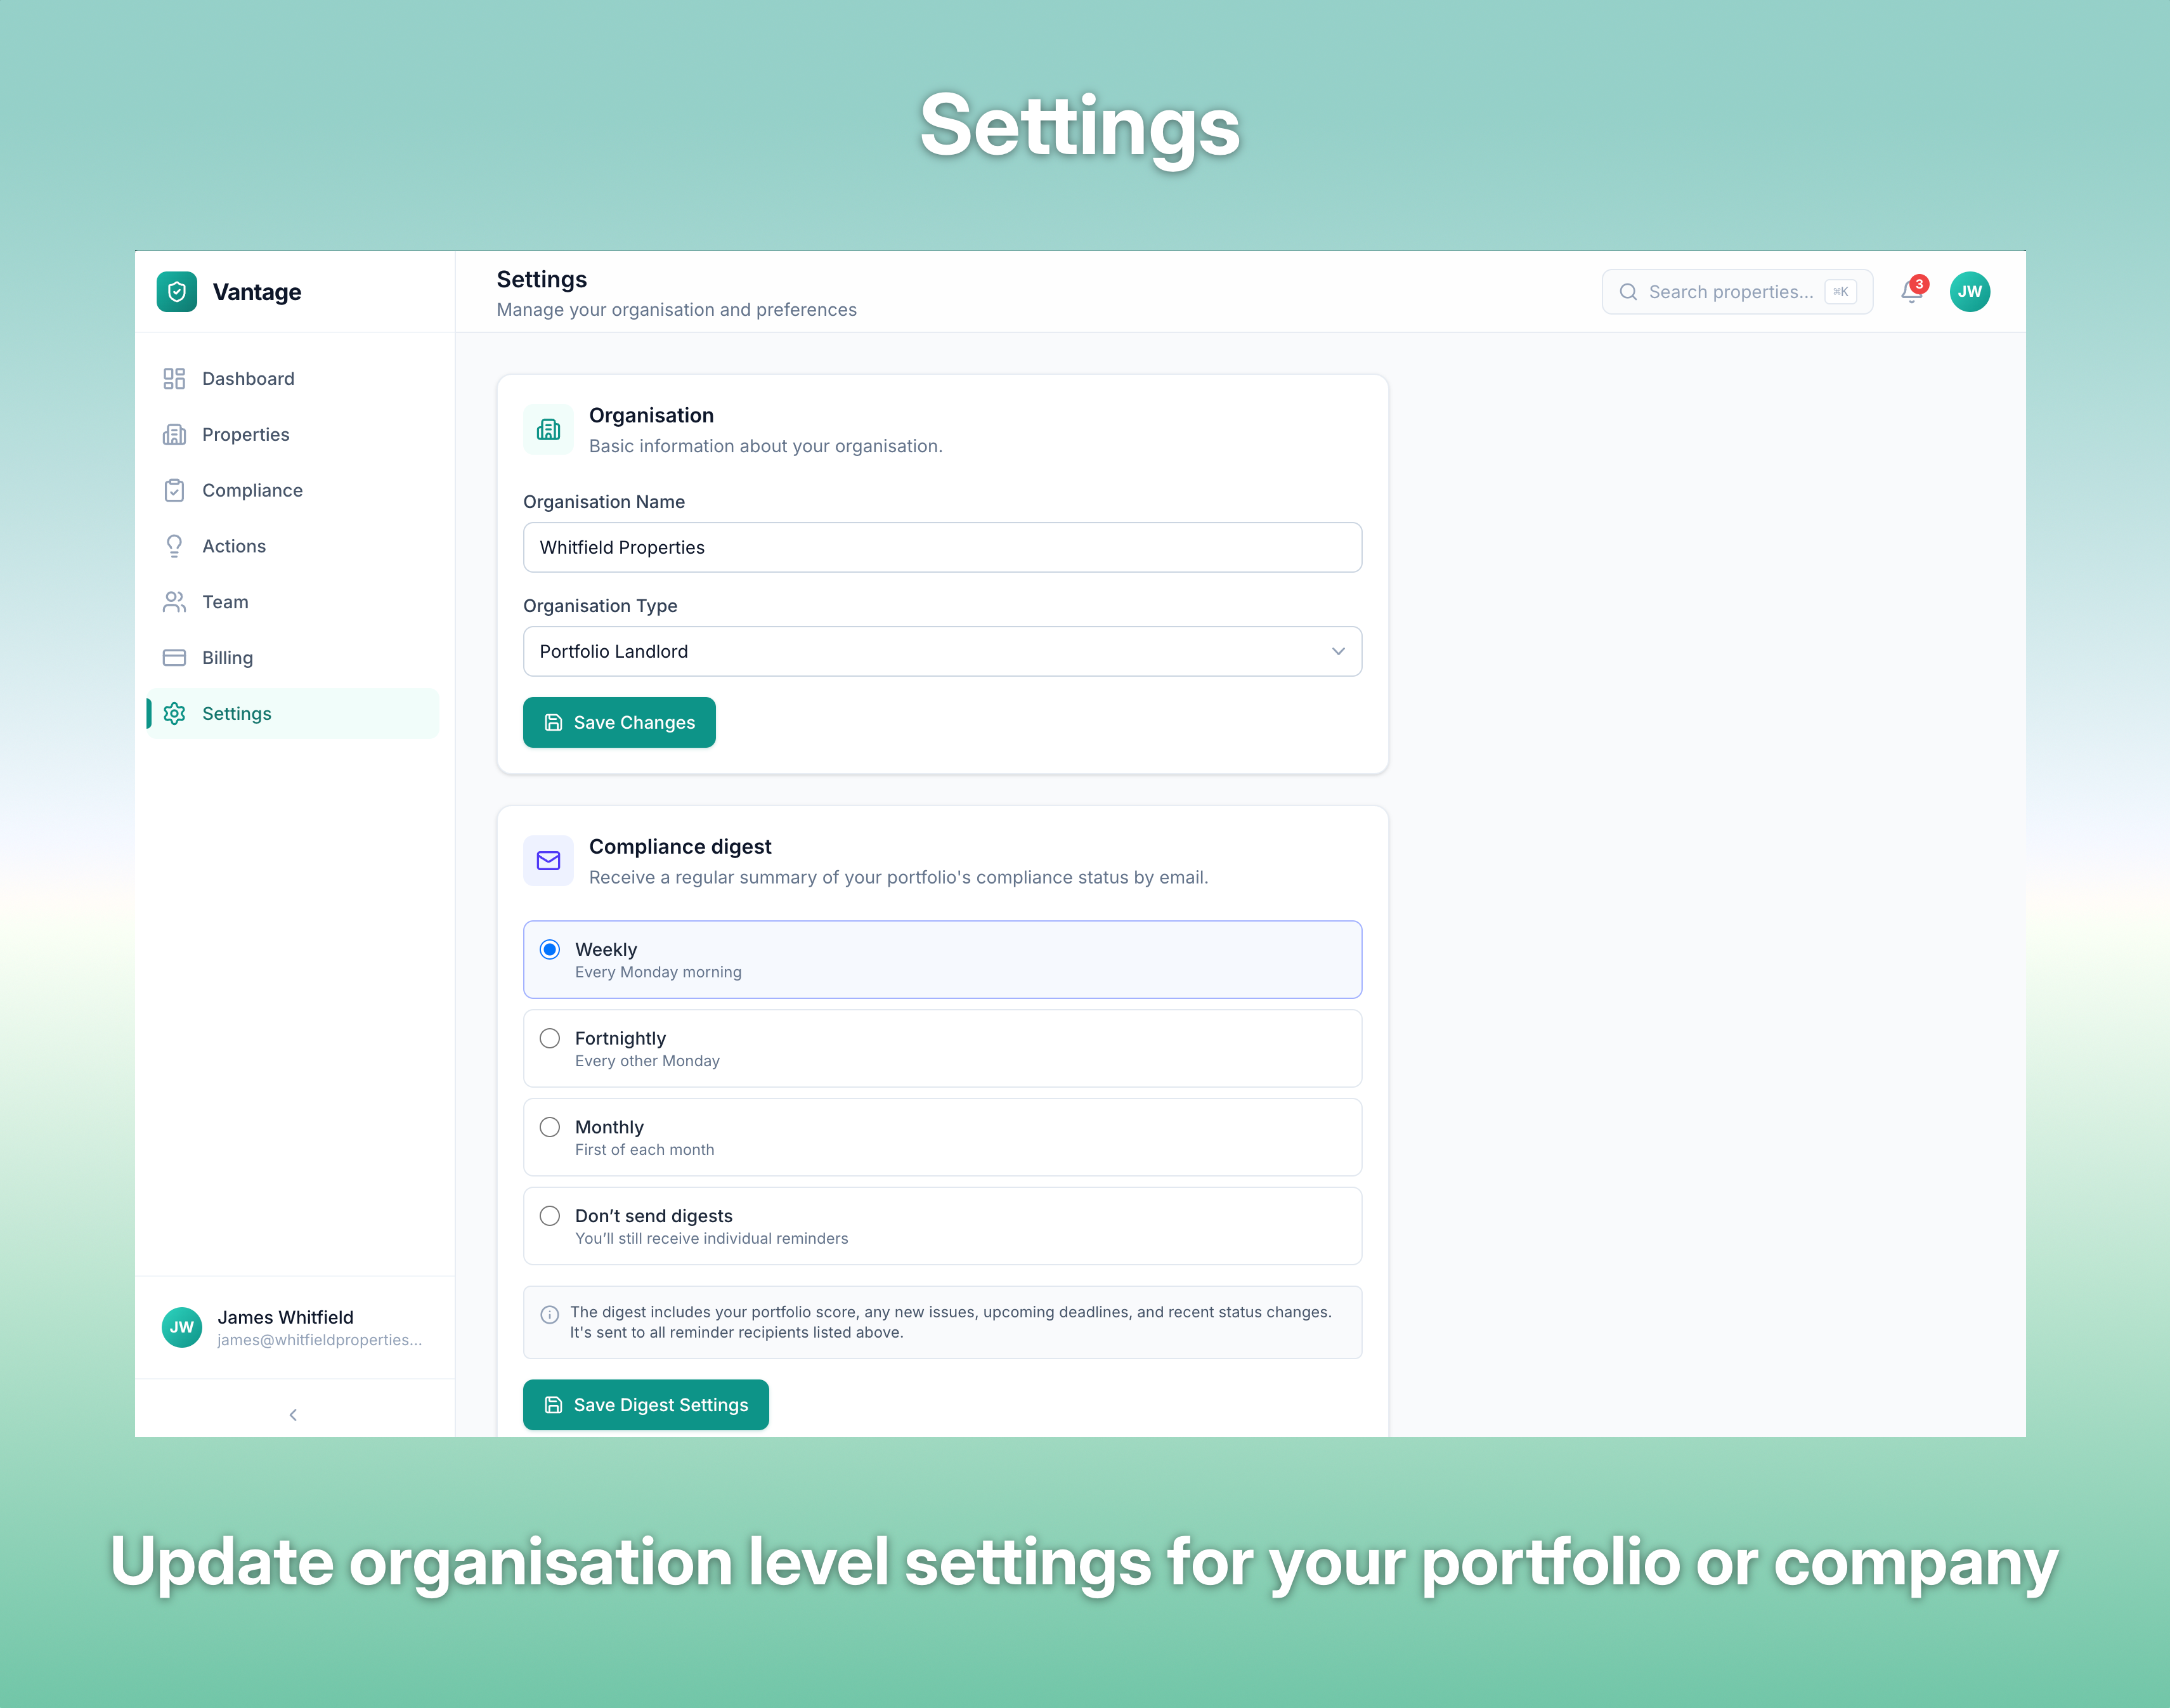Go to Properties menu item
This screenshot has height=1708, width=2170.
293,435
